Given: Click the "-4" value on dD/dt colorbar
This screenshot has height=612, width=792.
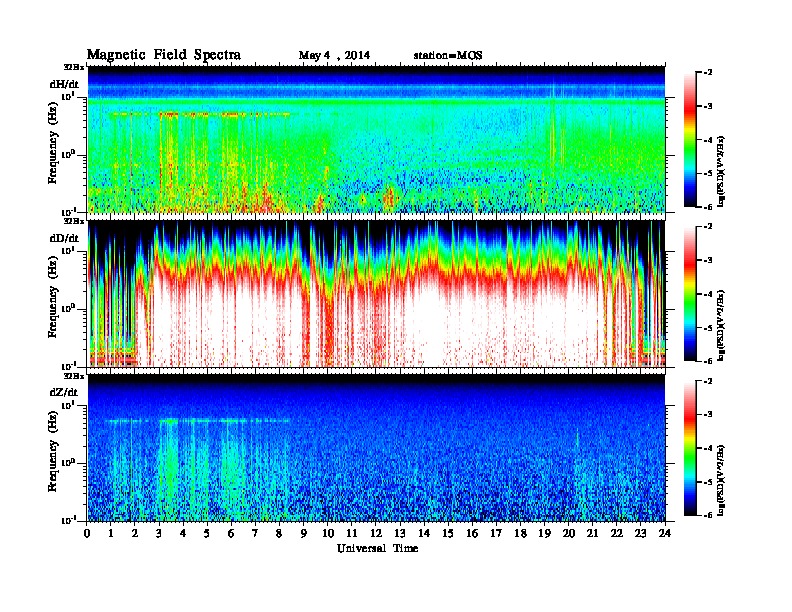Looking at the screenshot, I should [x=708, y=294].
